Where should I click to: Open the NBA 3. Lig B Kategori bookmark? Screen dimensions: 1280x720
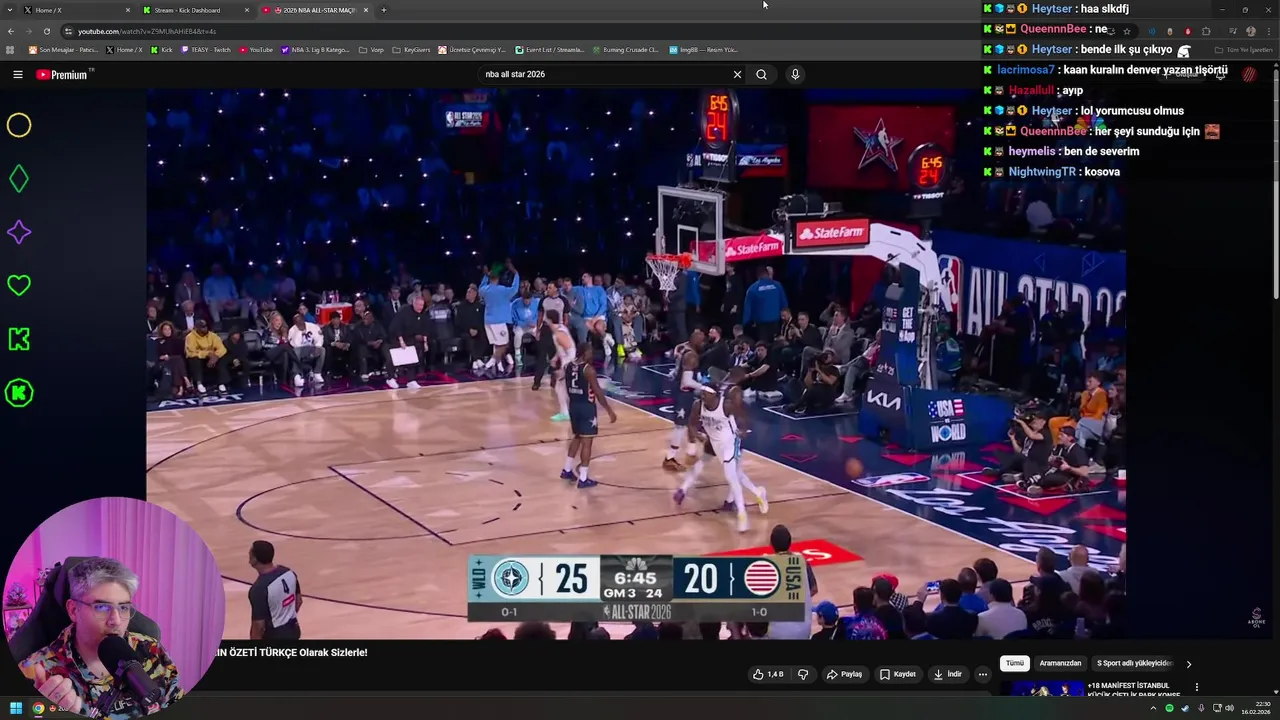coord(315,49)
